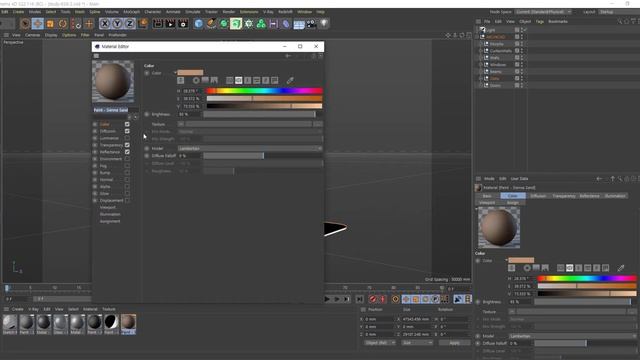Toggle the Reflectance channel checkbox
This screenshot has width=640, height=360.
click(x=127, y=152)
